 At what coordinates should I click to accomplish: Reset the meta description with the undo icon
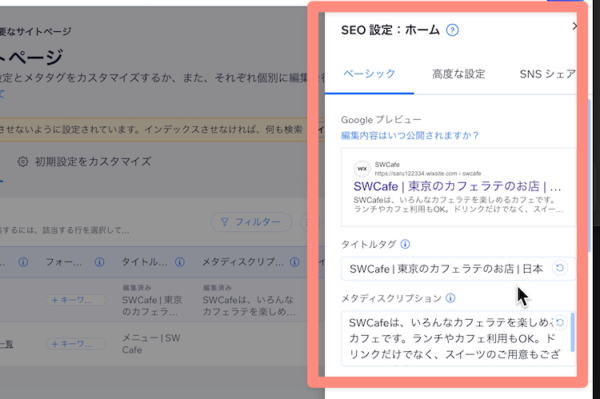coord(559,322)
